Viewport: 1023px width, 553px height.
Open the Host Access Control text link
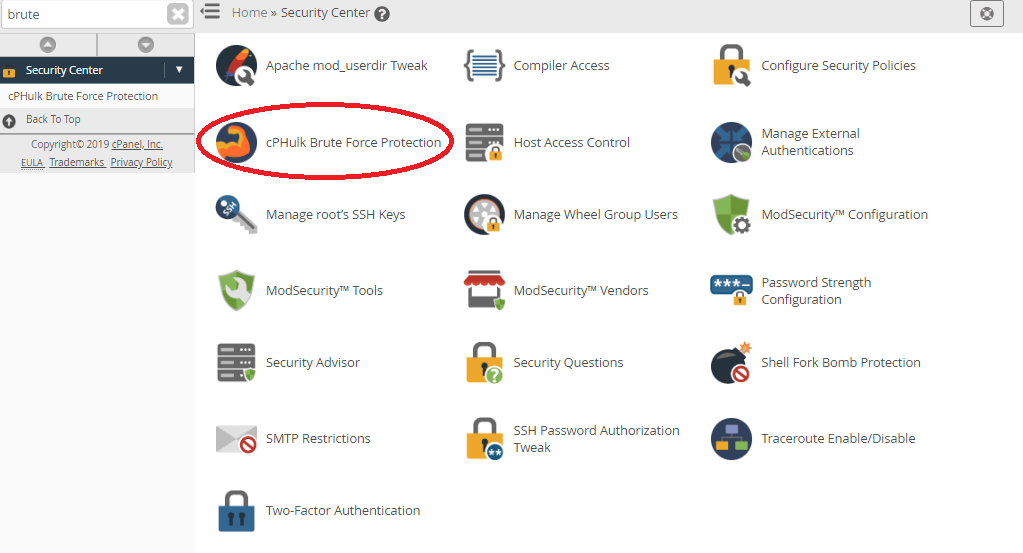(x=572, y=142)
